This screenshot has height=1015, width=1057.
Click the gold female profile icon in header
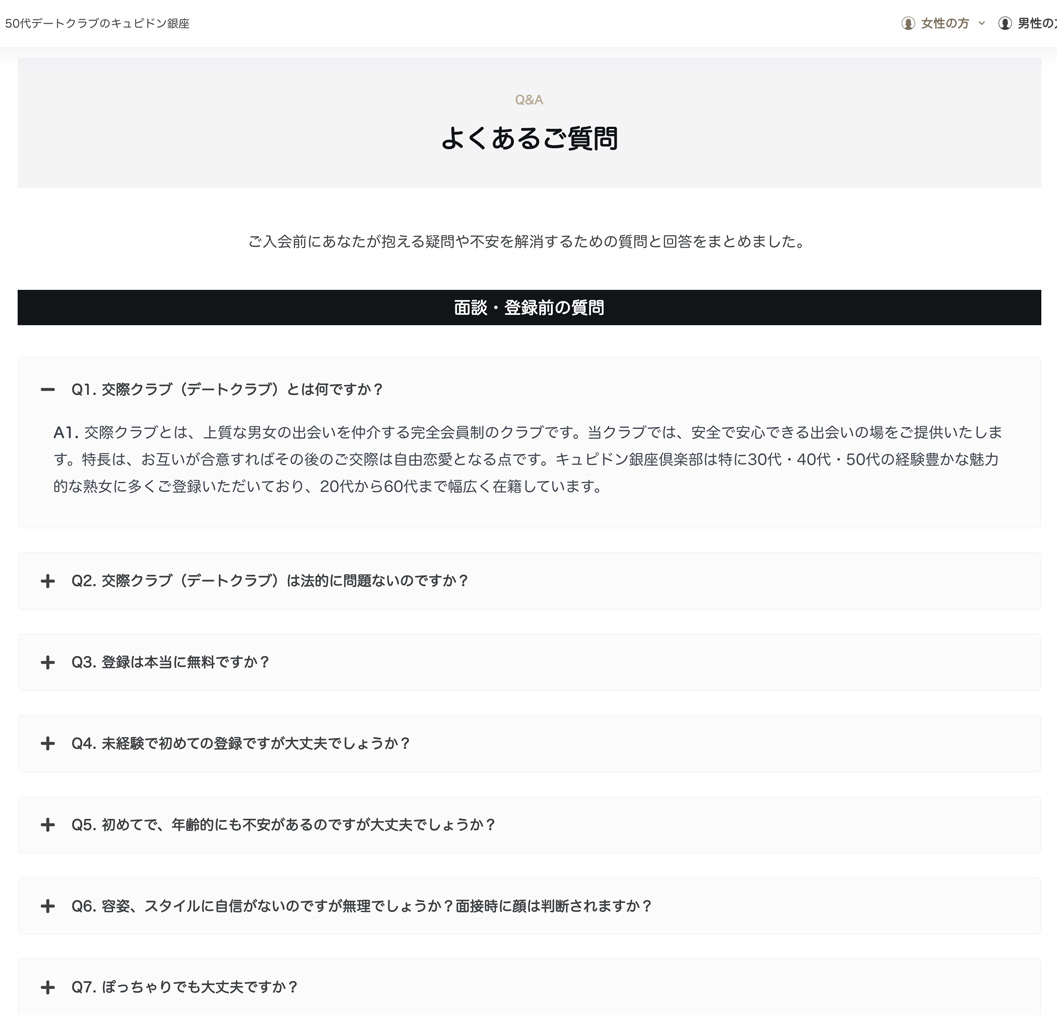pyautogui.click(x=908, y=23)
